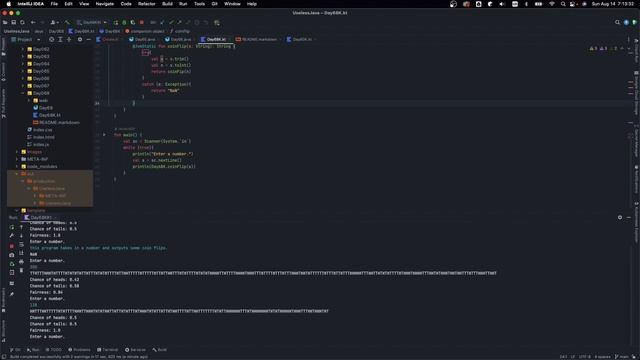Open the Git tool window button
This screenshot has width=640, height=360.
click(x=15, y=350)
